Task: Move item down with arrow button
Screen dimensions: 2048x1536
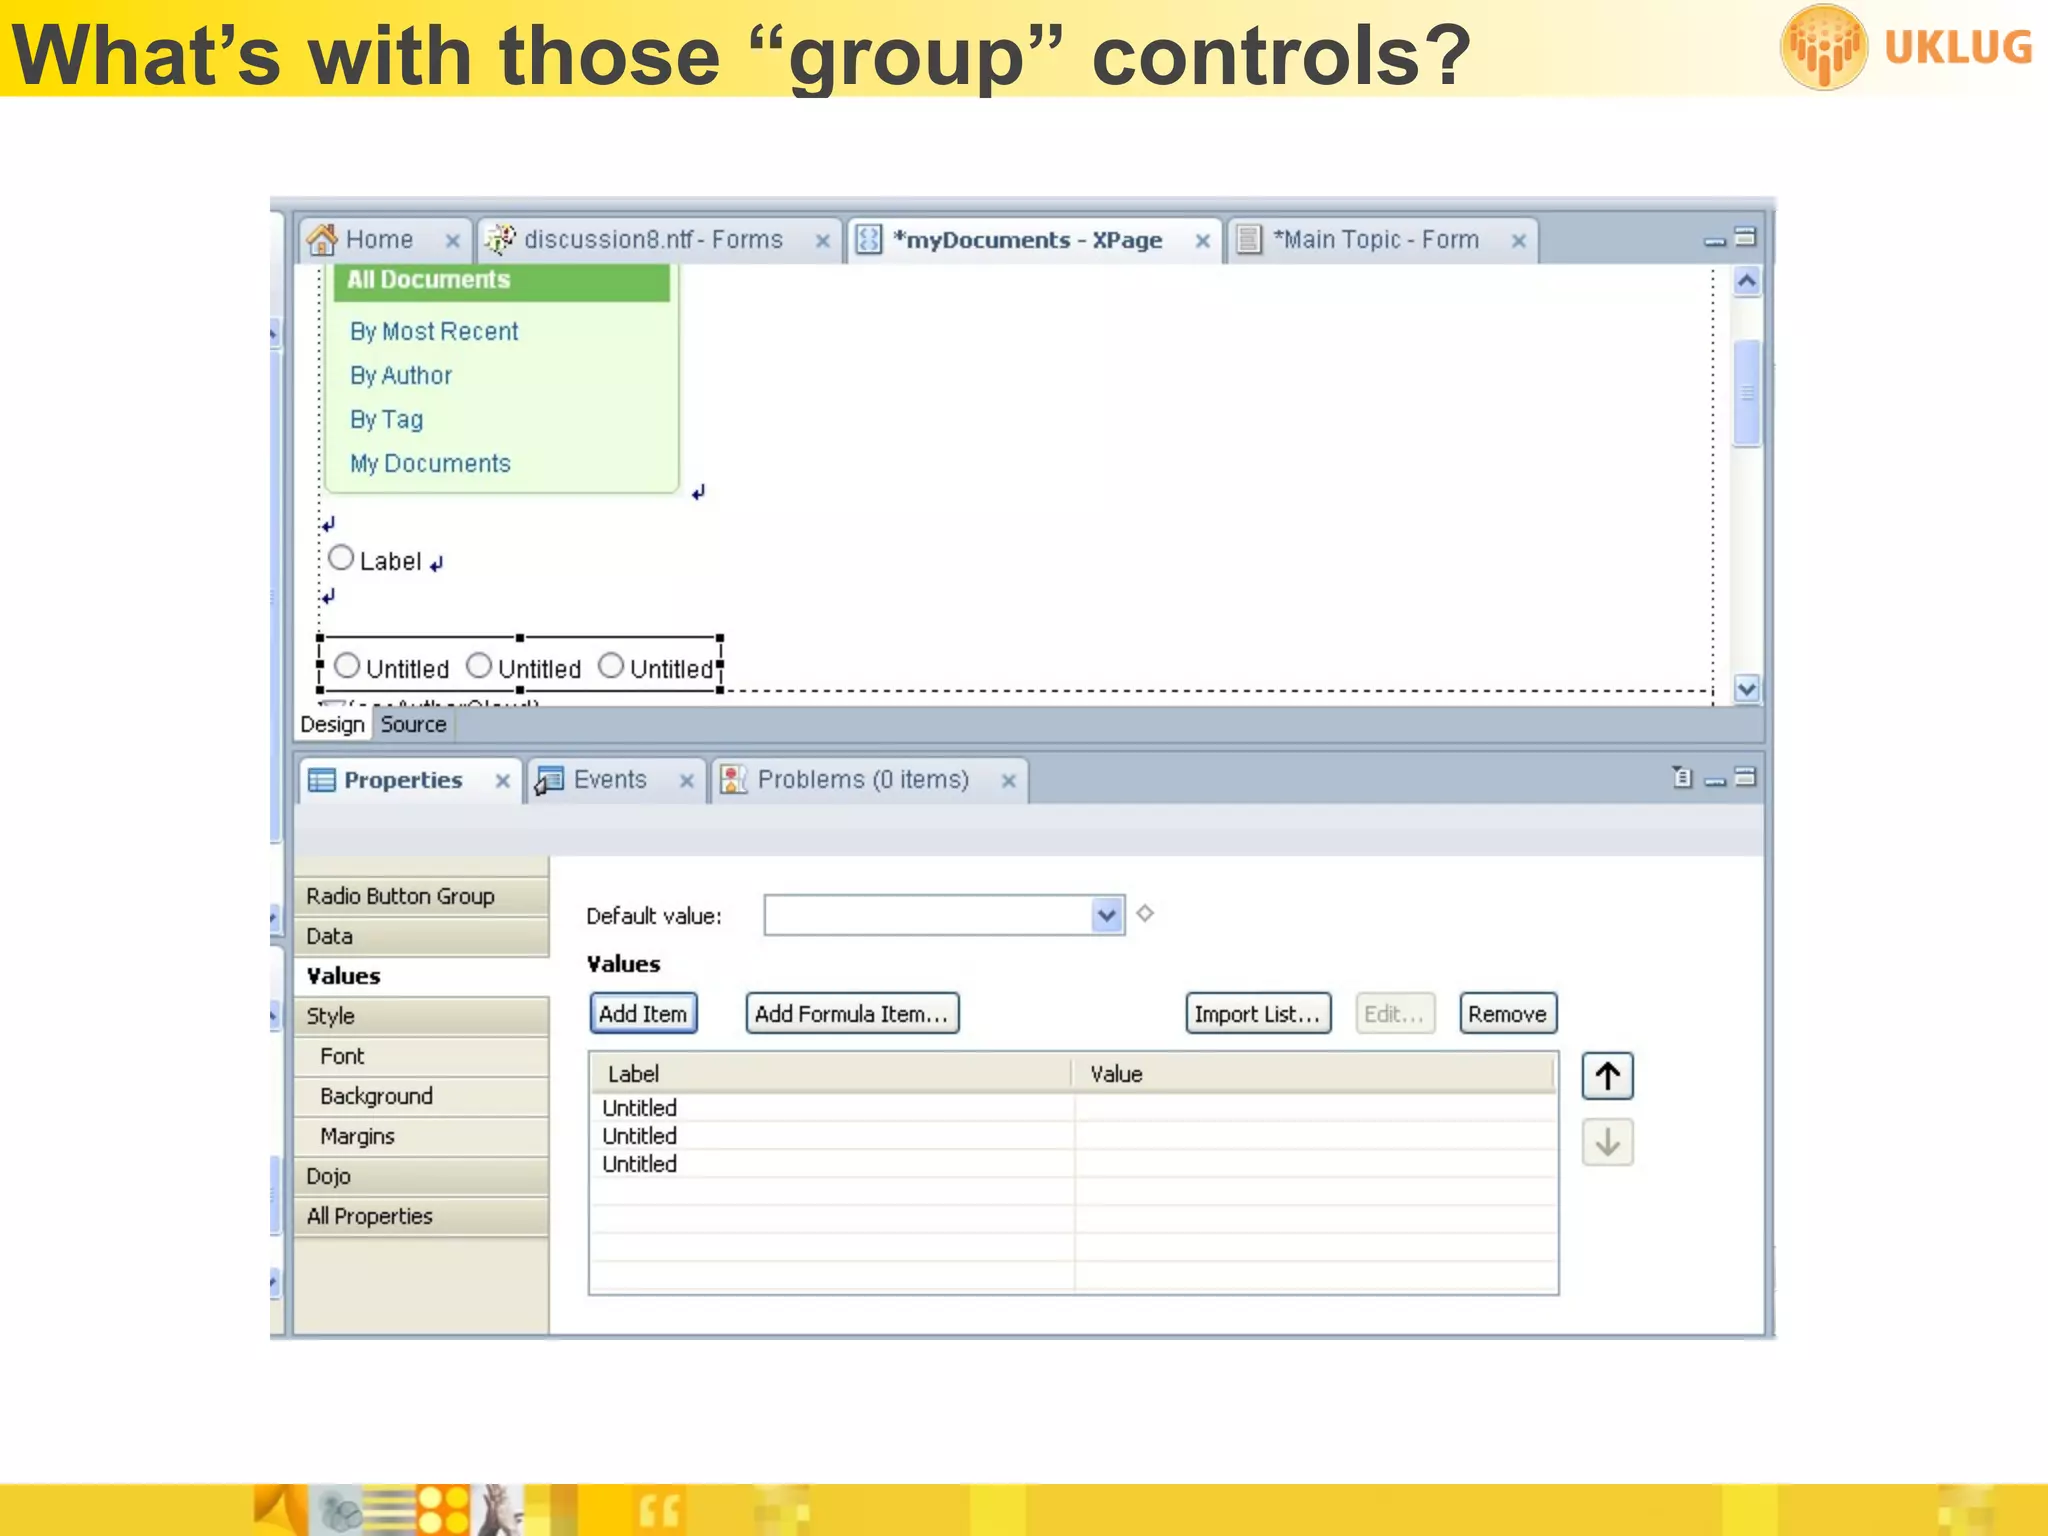Action: click(x=1608, y=1142)
